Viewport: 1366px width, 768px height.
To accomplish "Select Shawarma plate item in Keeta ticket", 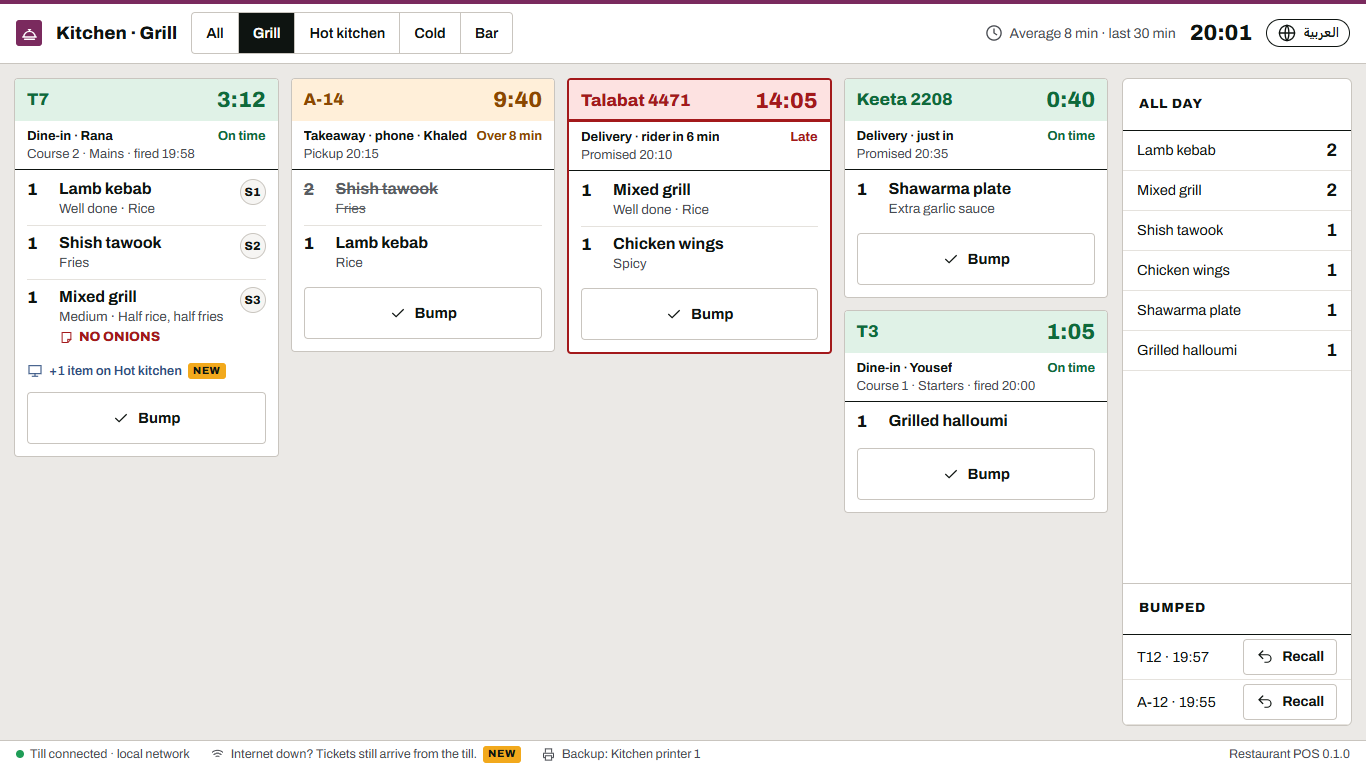I will (x=976, y=198).
